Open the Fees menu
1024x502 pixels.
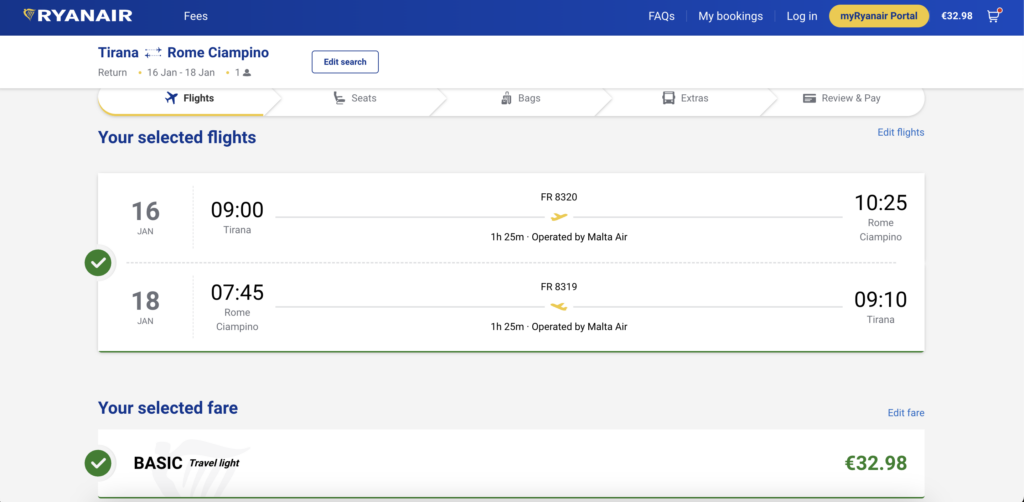pyautogui.click(x=196, y=16)
